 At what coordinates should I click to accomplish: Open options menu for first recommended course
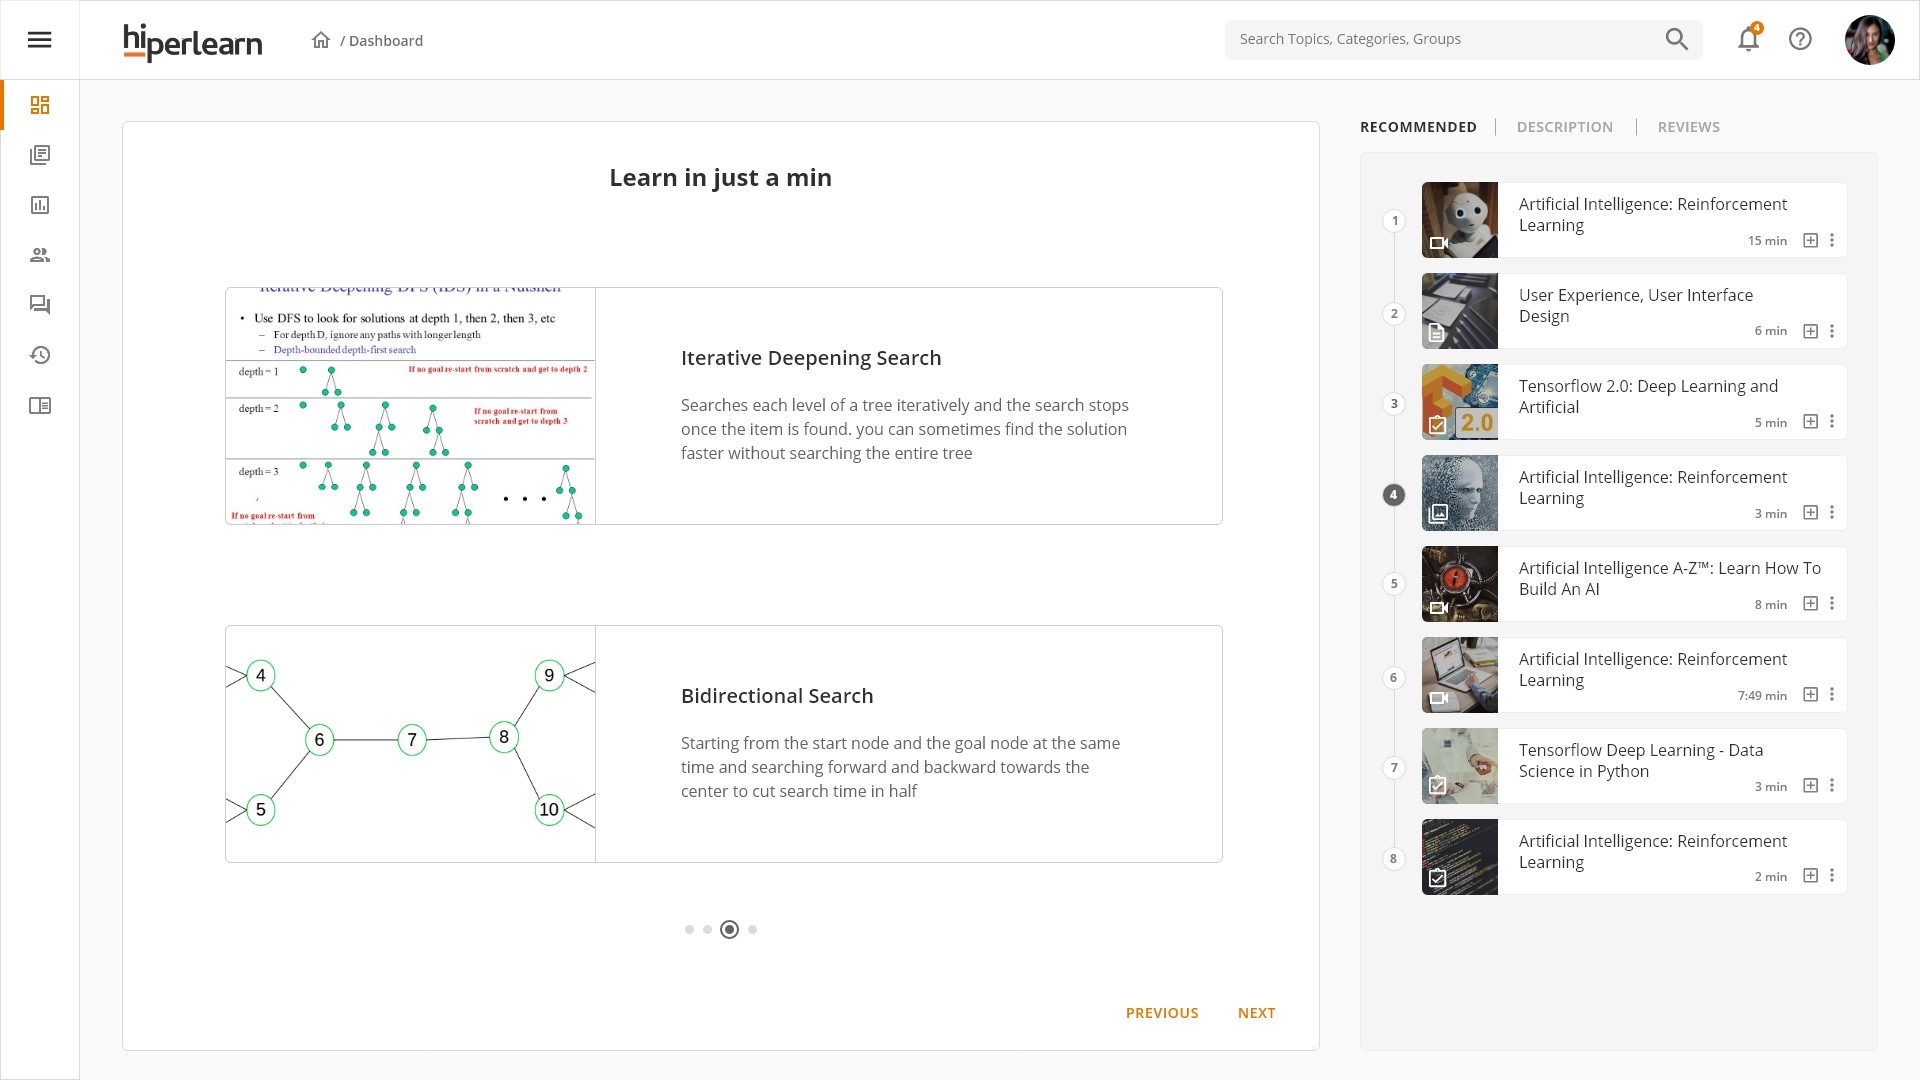[1832, 241]
